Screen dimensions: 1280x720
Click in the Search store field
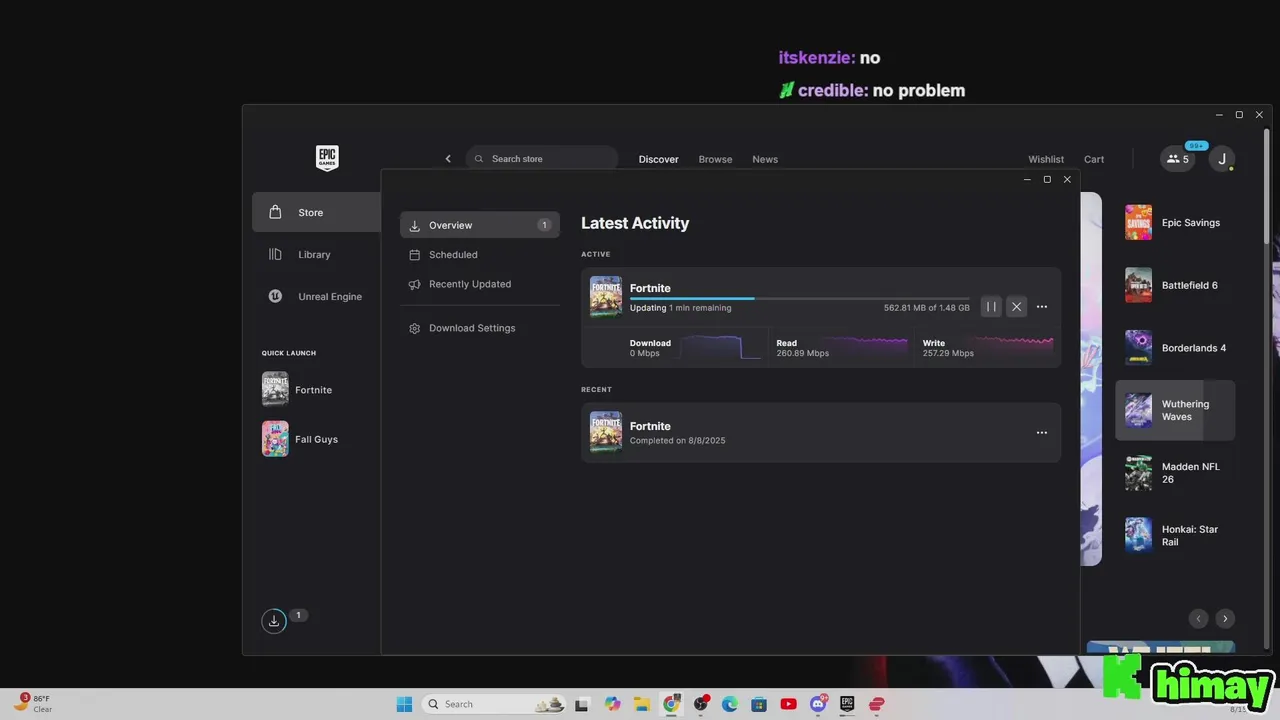pos(542,159)
